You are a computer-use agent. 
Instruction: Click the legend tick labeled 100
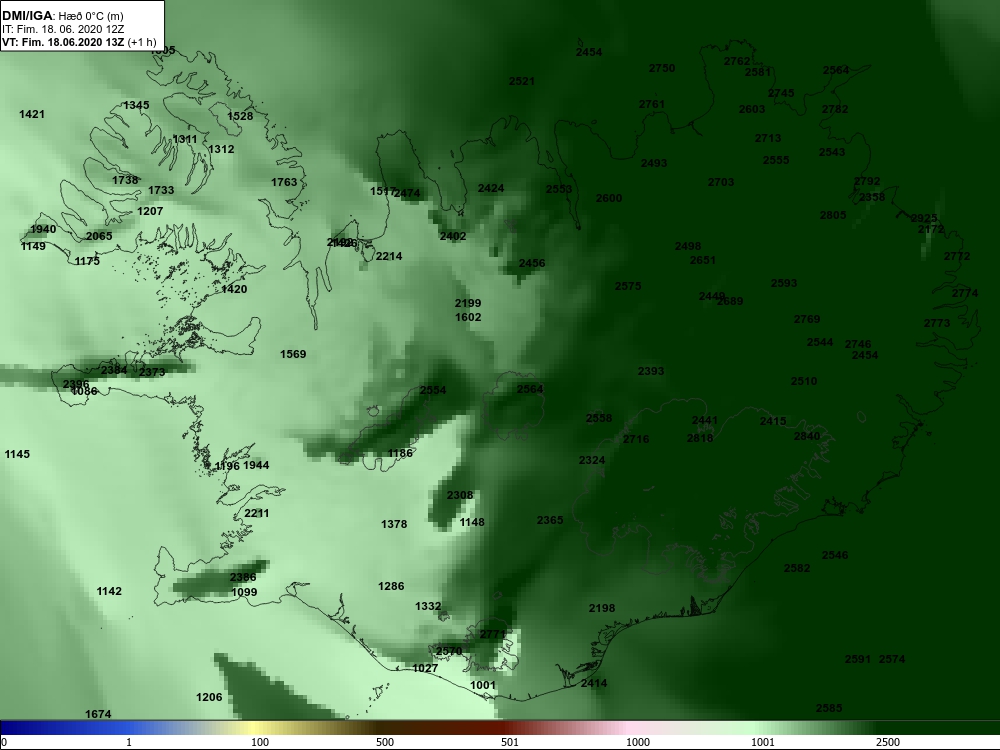[x=260, y=742]
